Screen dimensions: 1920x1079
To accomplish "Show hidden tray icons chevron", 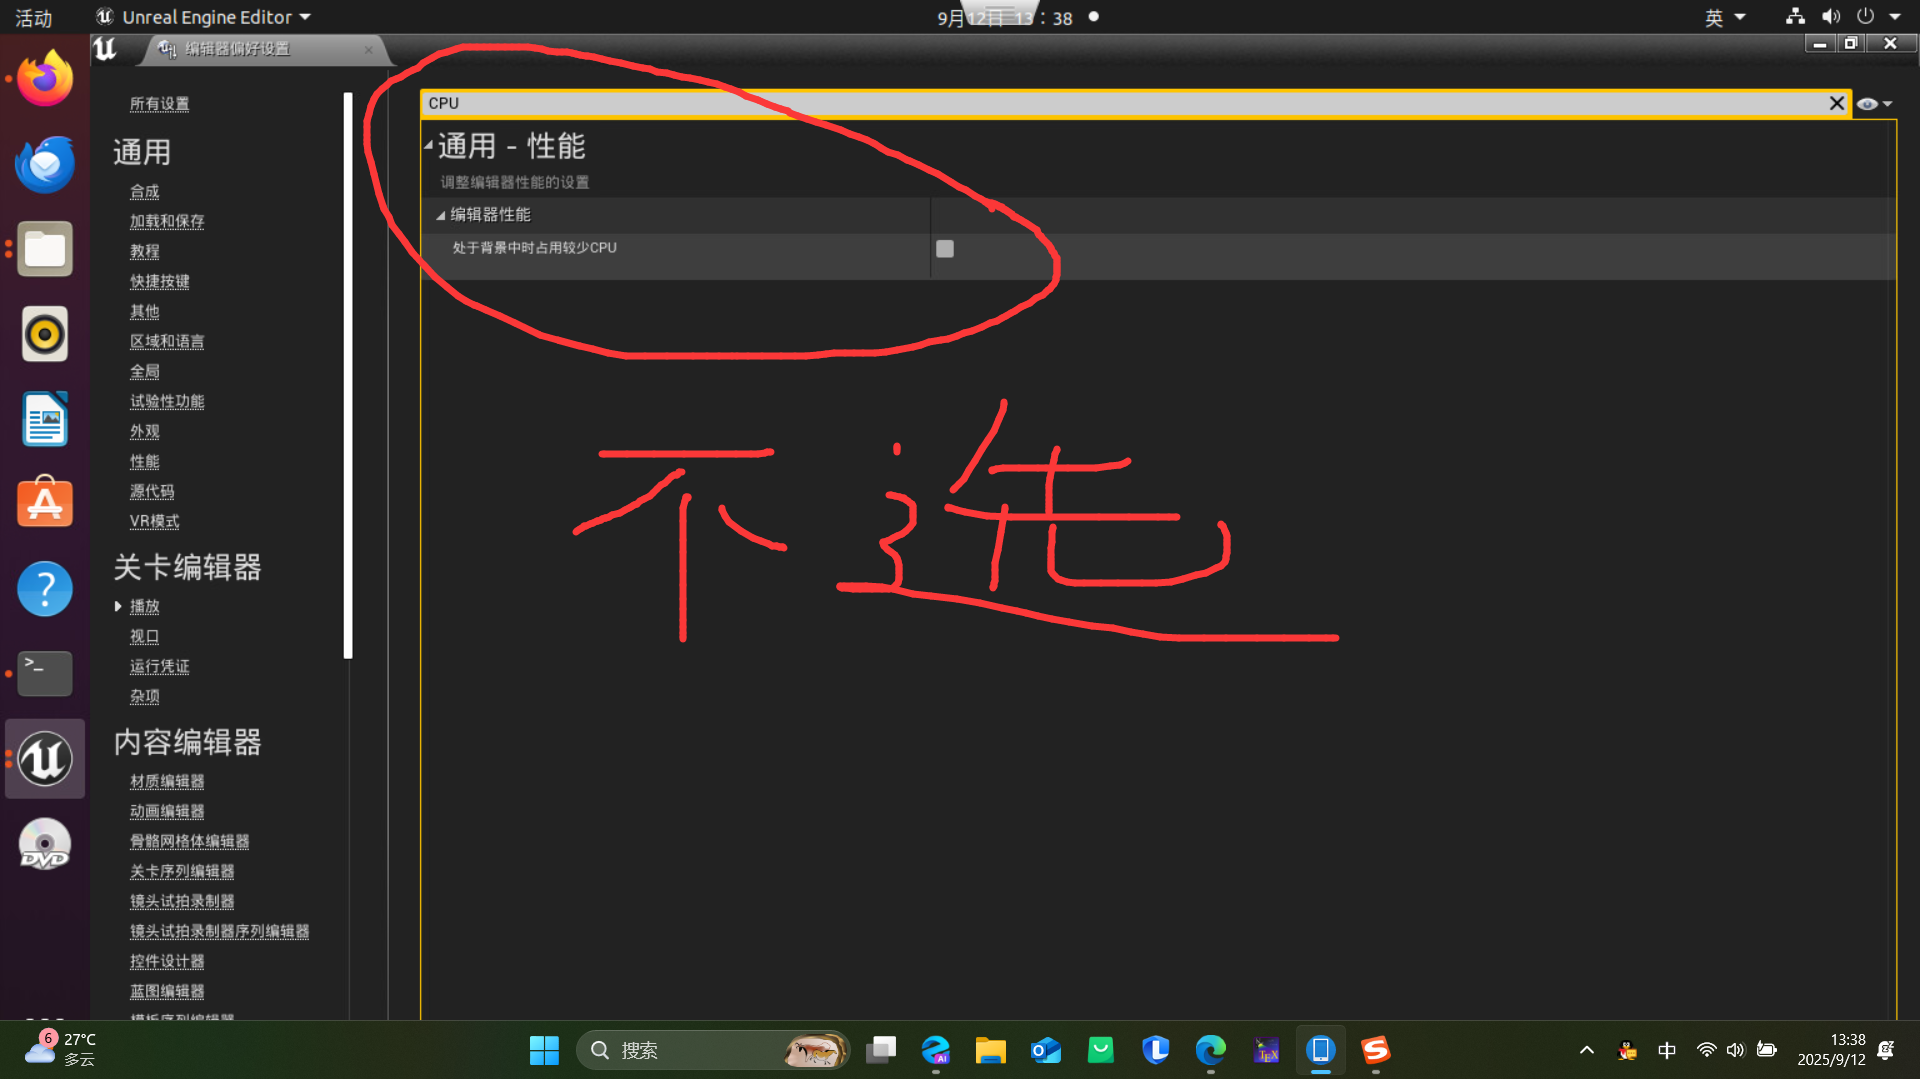I will (x=1587, y=1050).
